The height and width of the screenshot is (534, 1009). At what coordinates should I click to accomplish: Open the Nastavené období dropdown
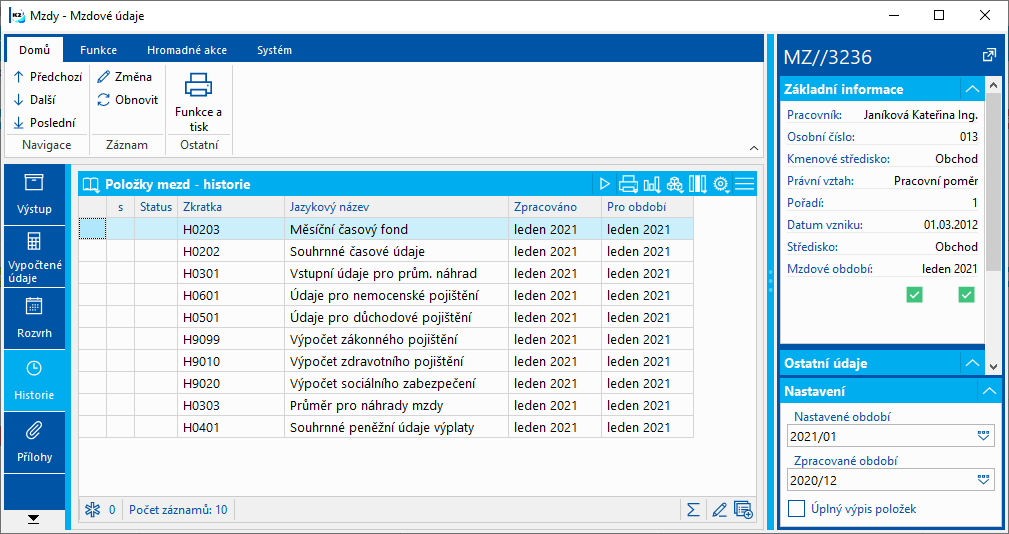coord(983,436)
